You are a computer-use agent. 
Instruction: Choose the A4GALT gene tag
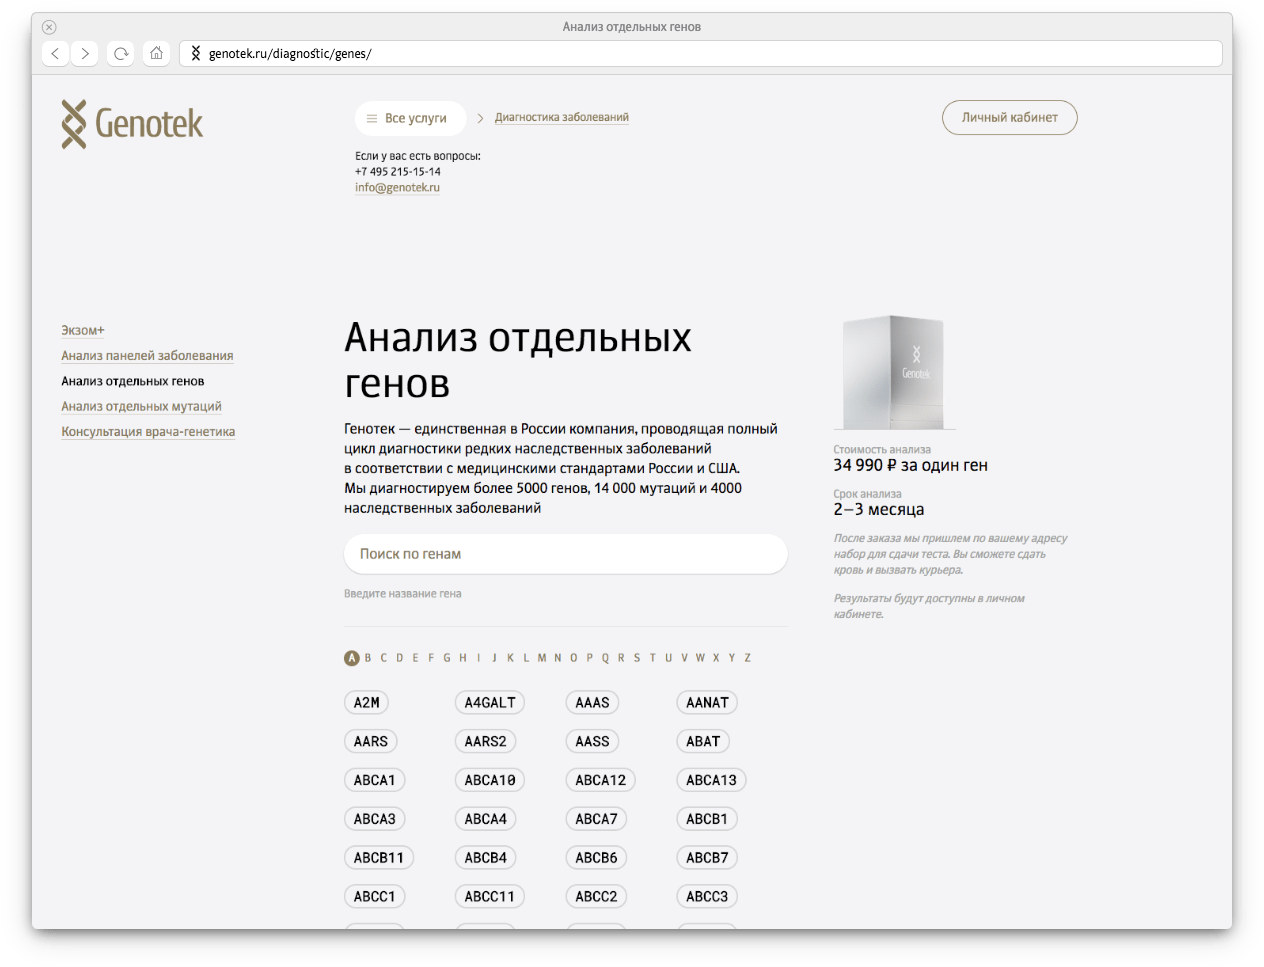(489, 703)
